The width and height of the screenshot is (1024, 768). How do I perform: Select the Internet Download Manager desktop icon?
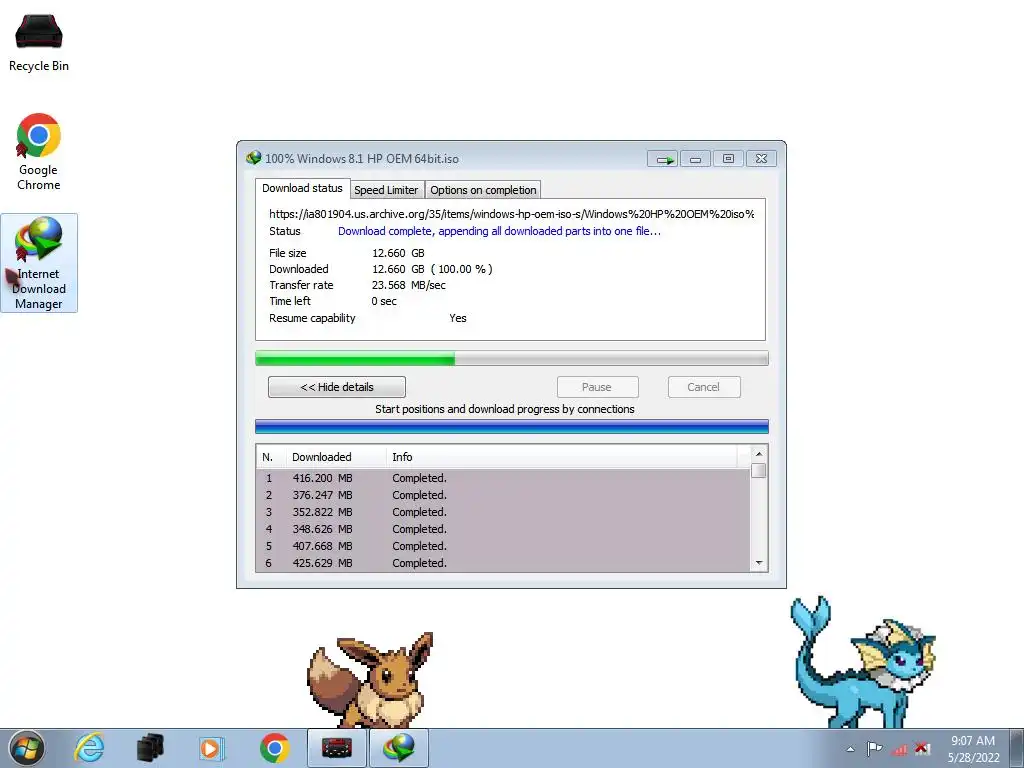39,263
